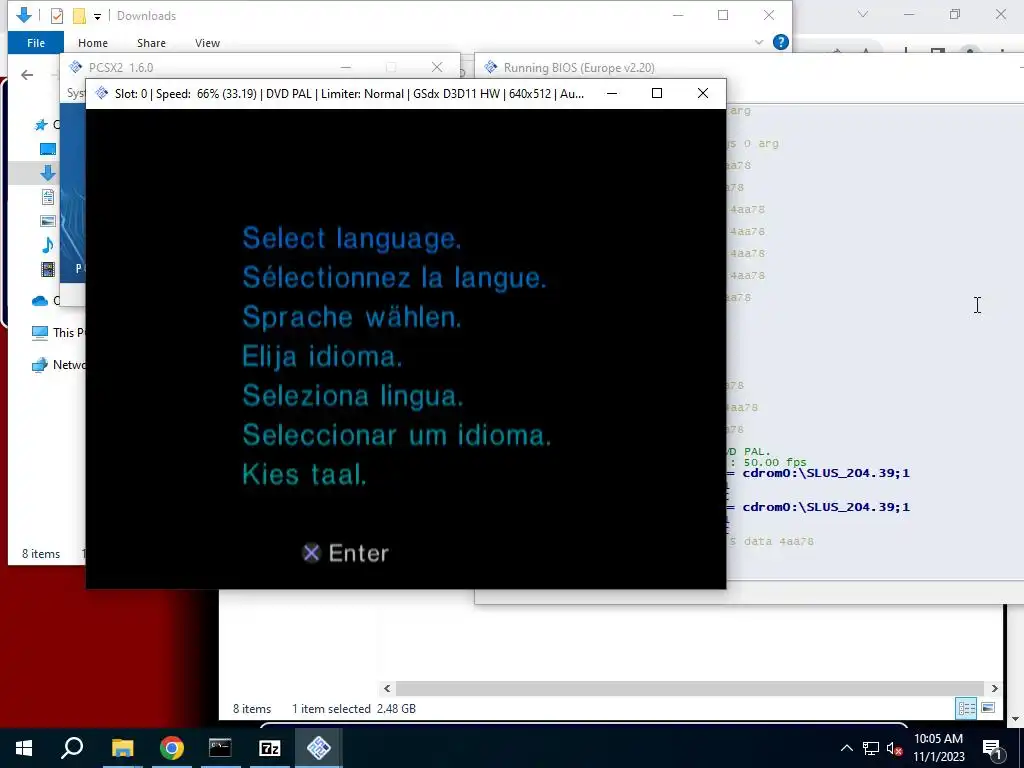Viewport: 1024px width, 768px height.
Task: Click 'Sprache wählen.' line
Action: click(x=352, y=317)
